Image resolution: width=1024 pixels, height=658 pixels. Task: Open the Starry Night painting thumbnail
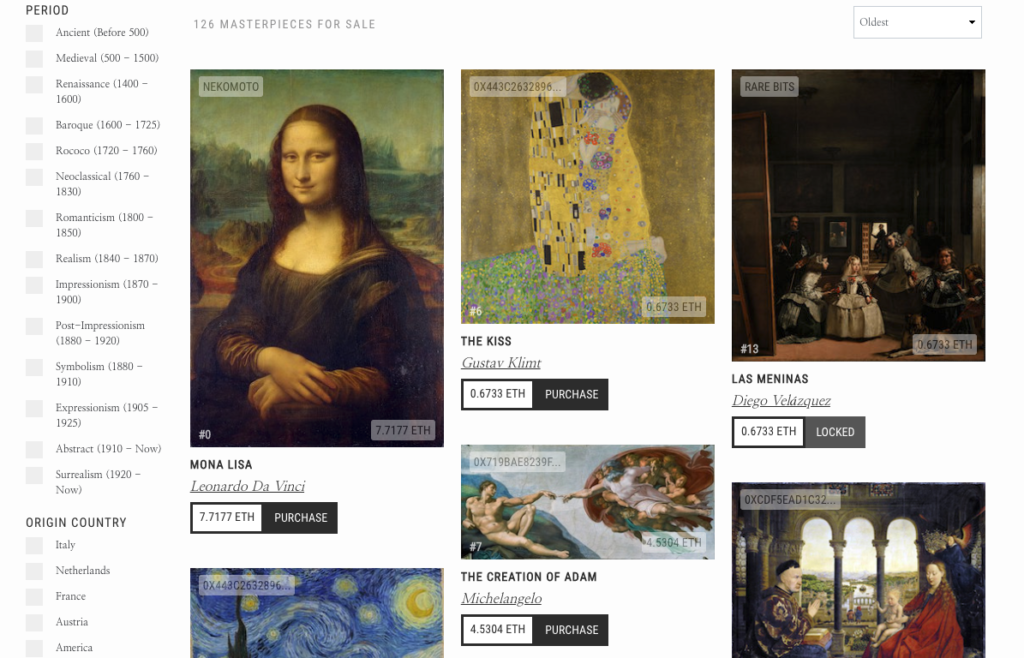click(x=317, y=613)
